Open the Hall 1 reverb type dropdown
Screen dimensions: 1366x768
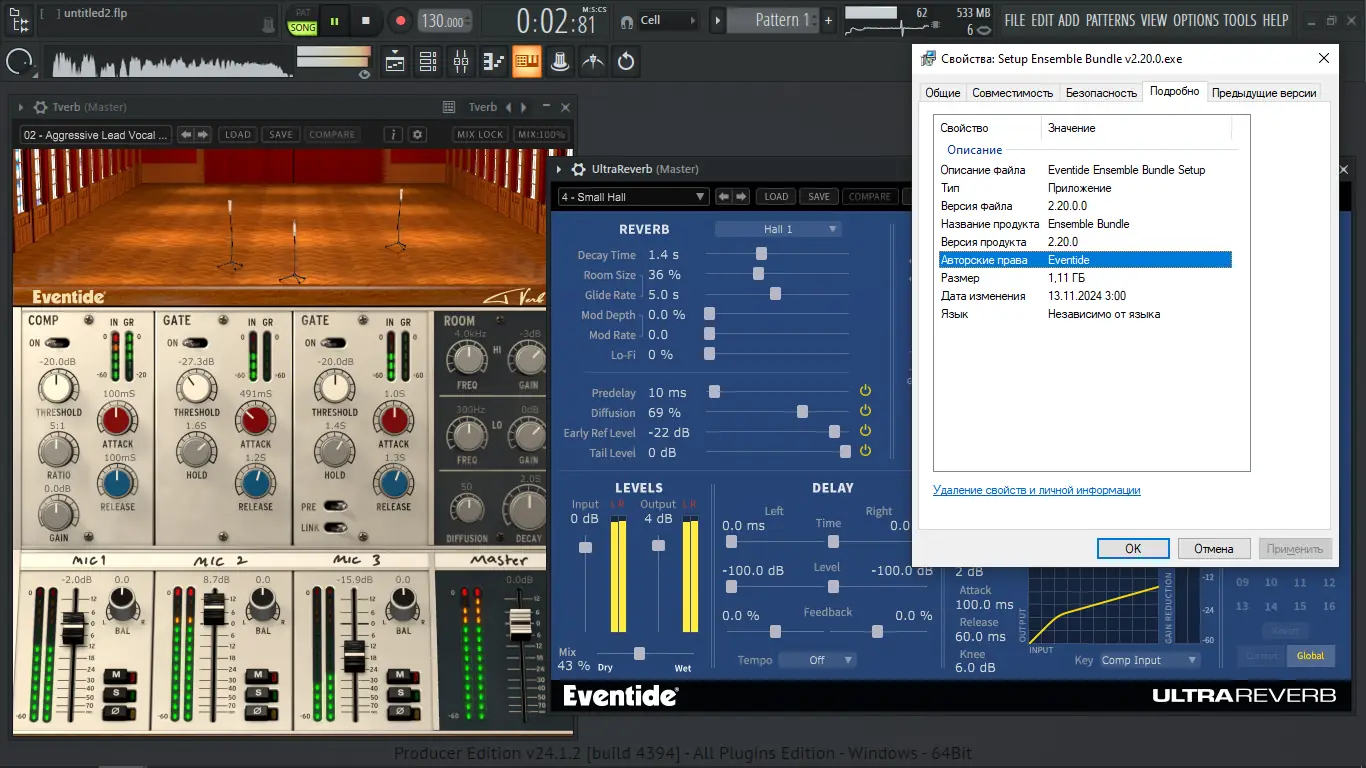[778, 229]
